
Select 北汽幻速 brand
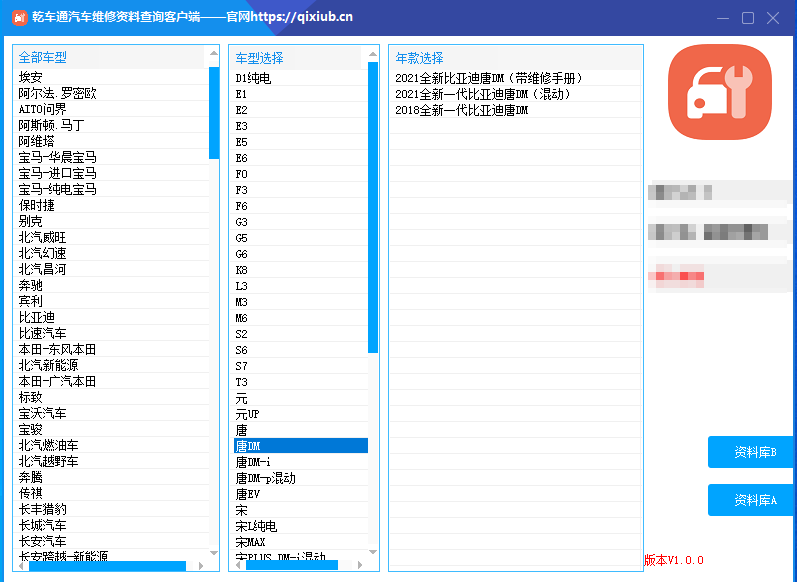point(111,253)
